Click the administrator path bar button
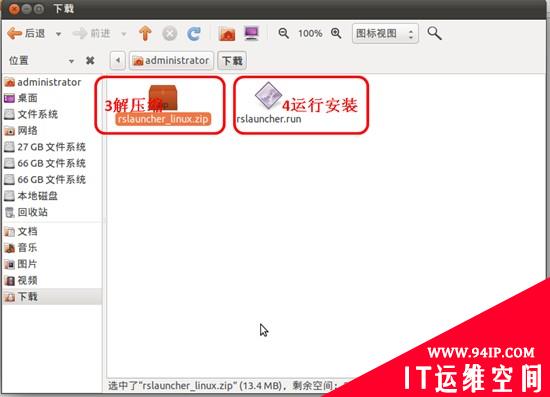 pyautogui.click(x=171, y=60)
